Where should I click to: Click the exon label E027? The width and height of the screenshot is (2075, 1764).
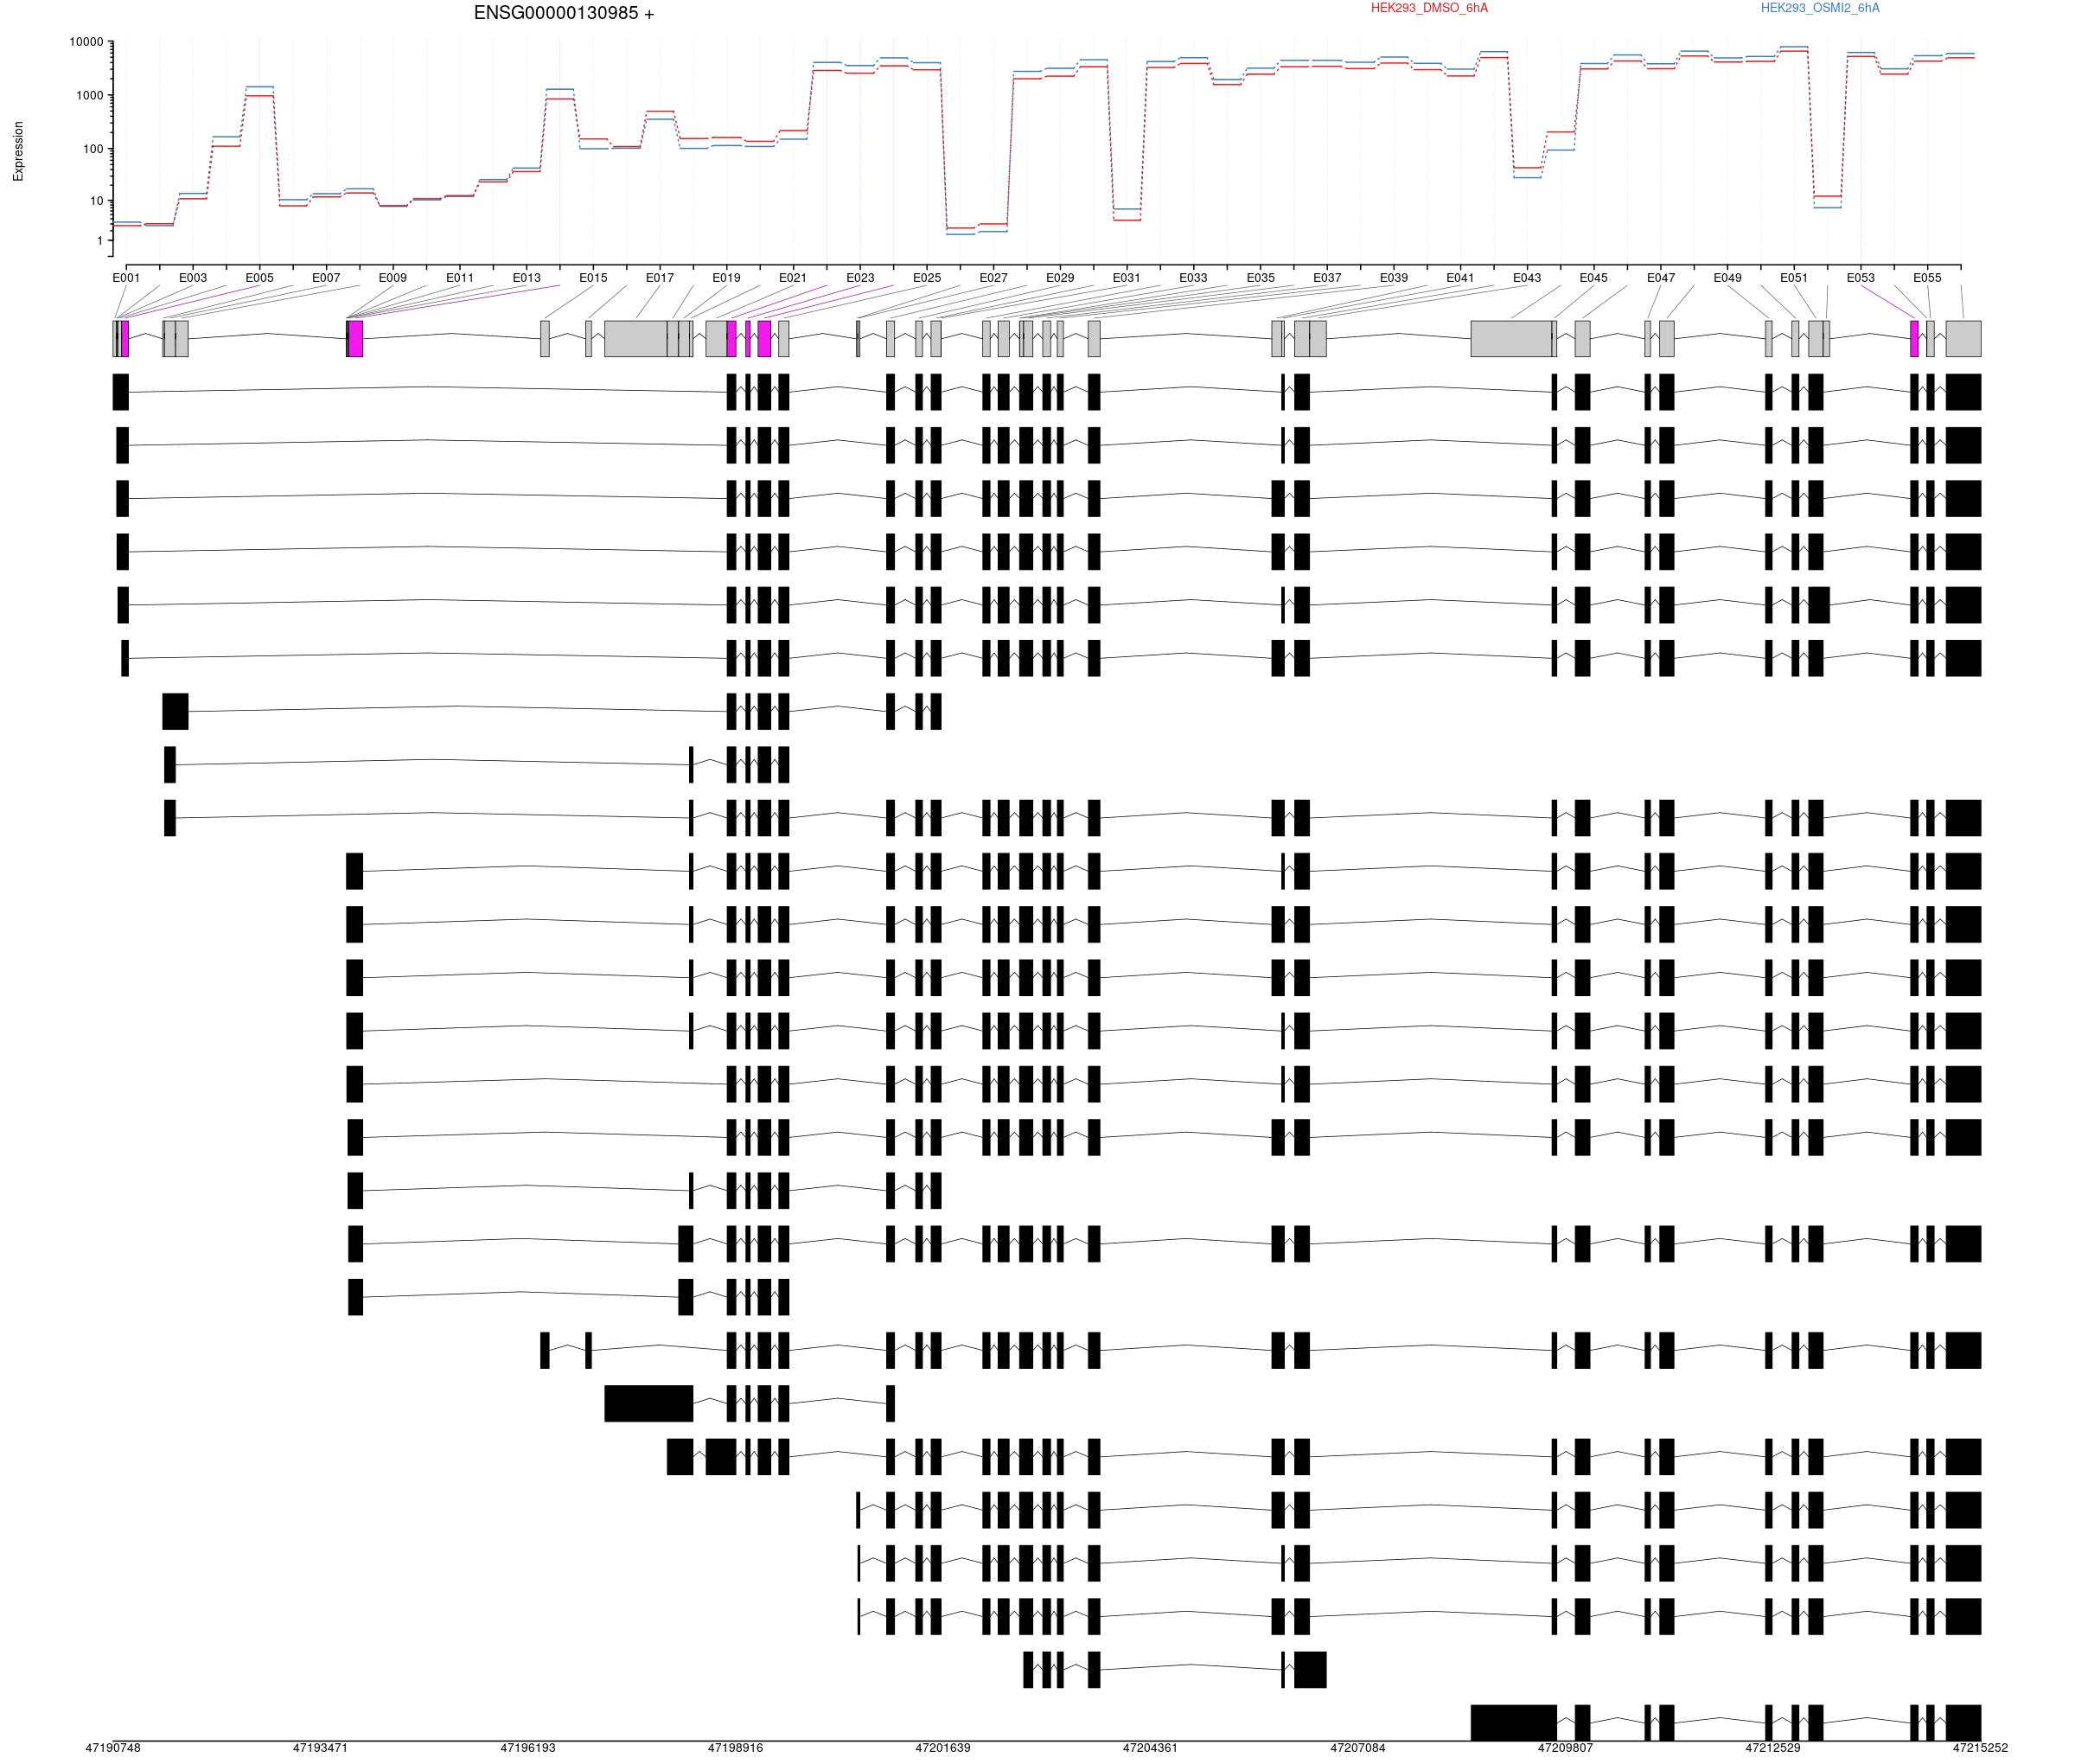(994, 278)
